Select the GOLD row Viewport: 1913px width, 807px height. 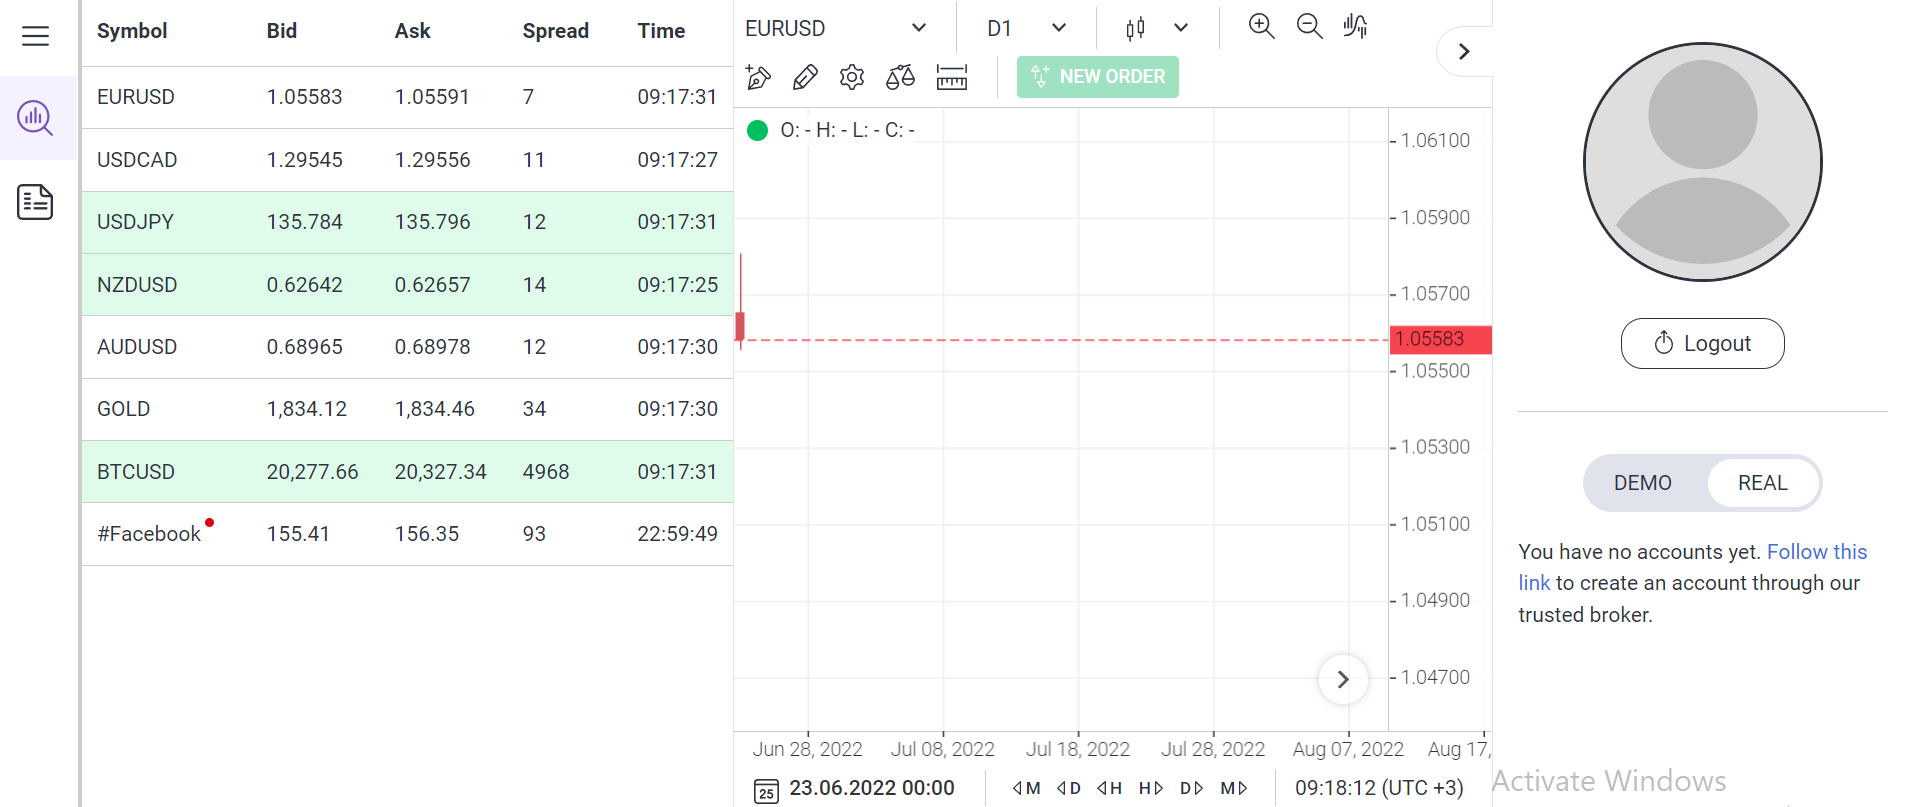point(408,409)
